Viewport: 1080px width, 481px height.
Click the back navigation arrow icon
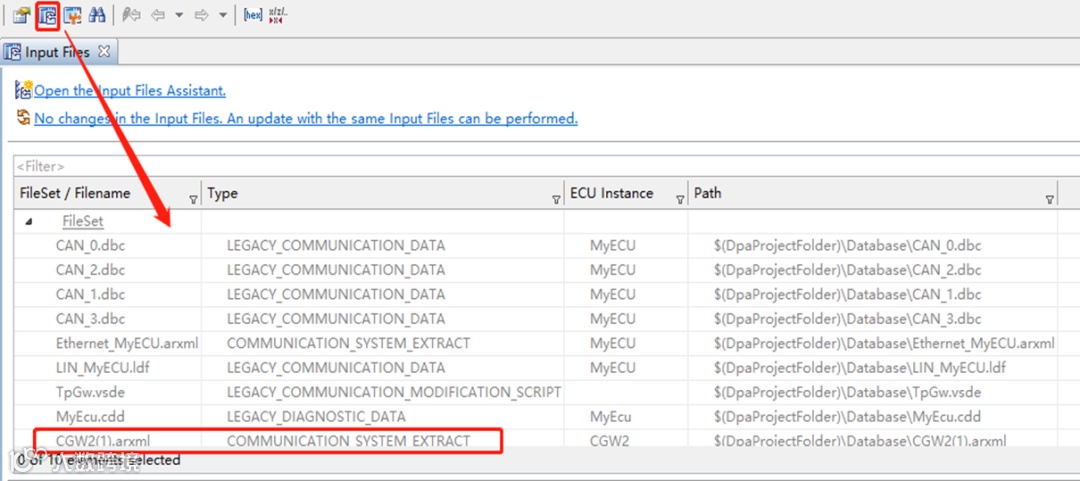point(158,15)
